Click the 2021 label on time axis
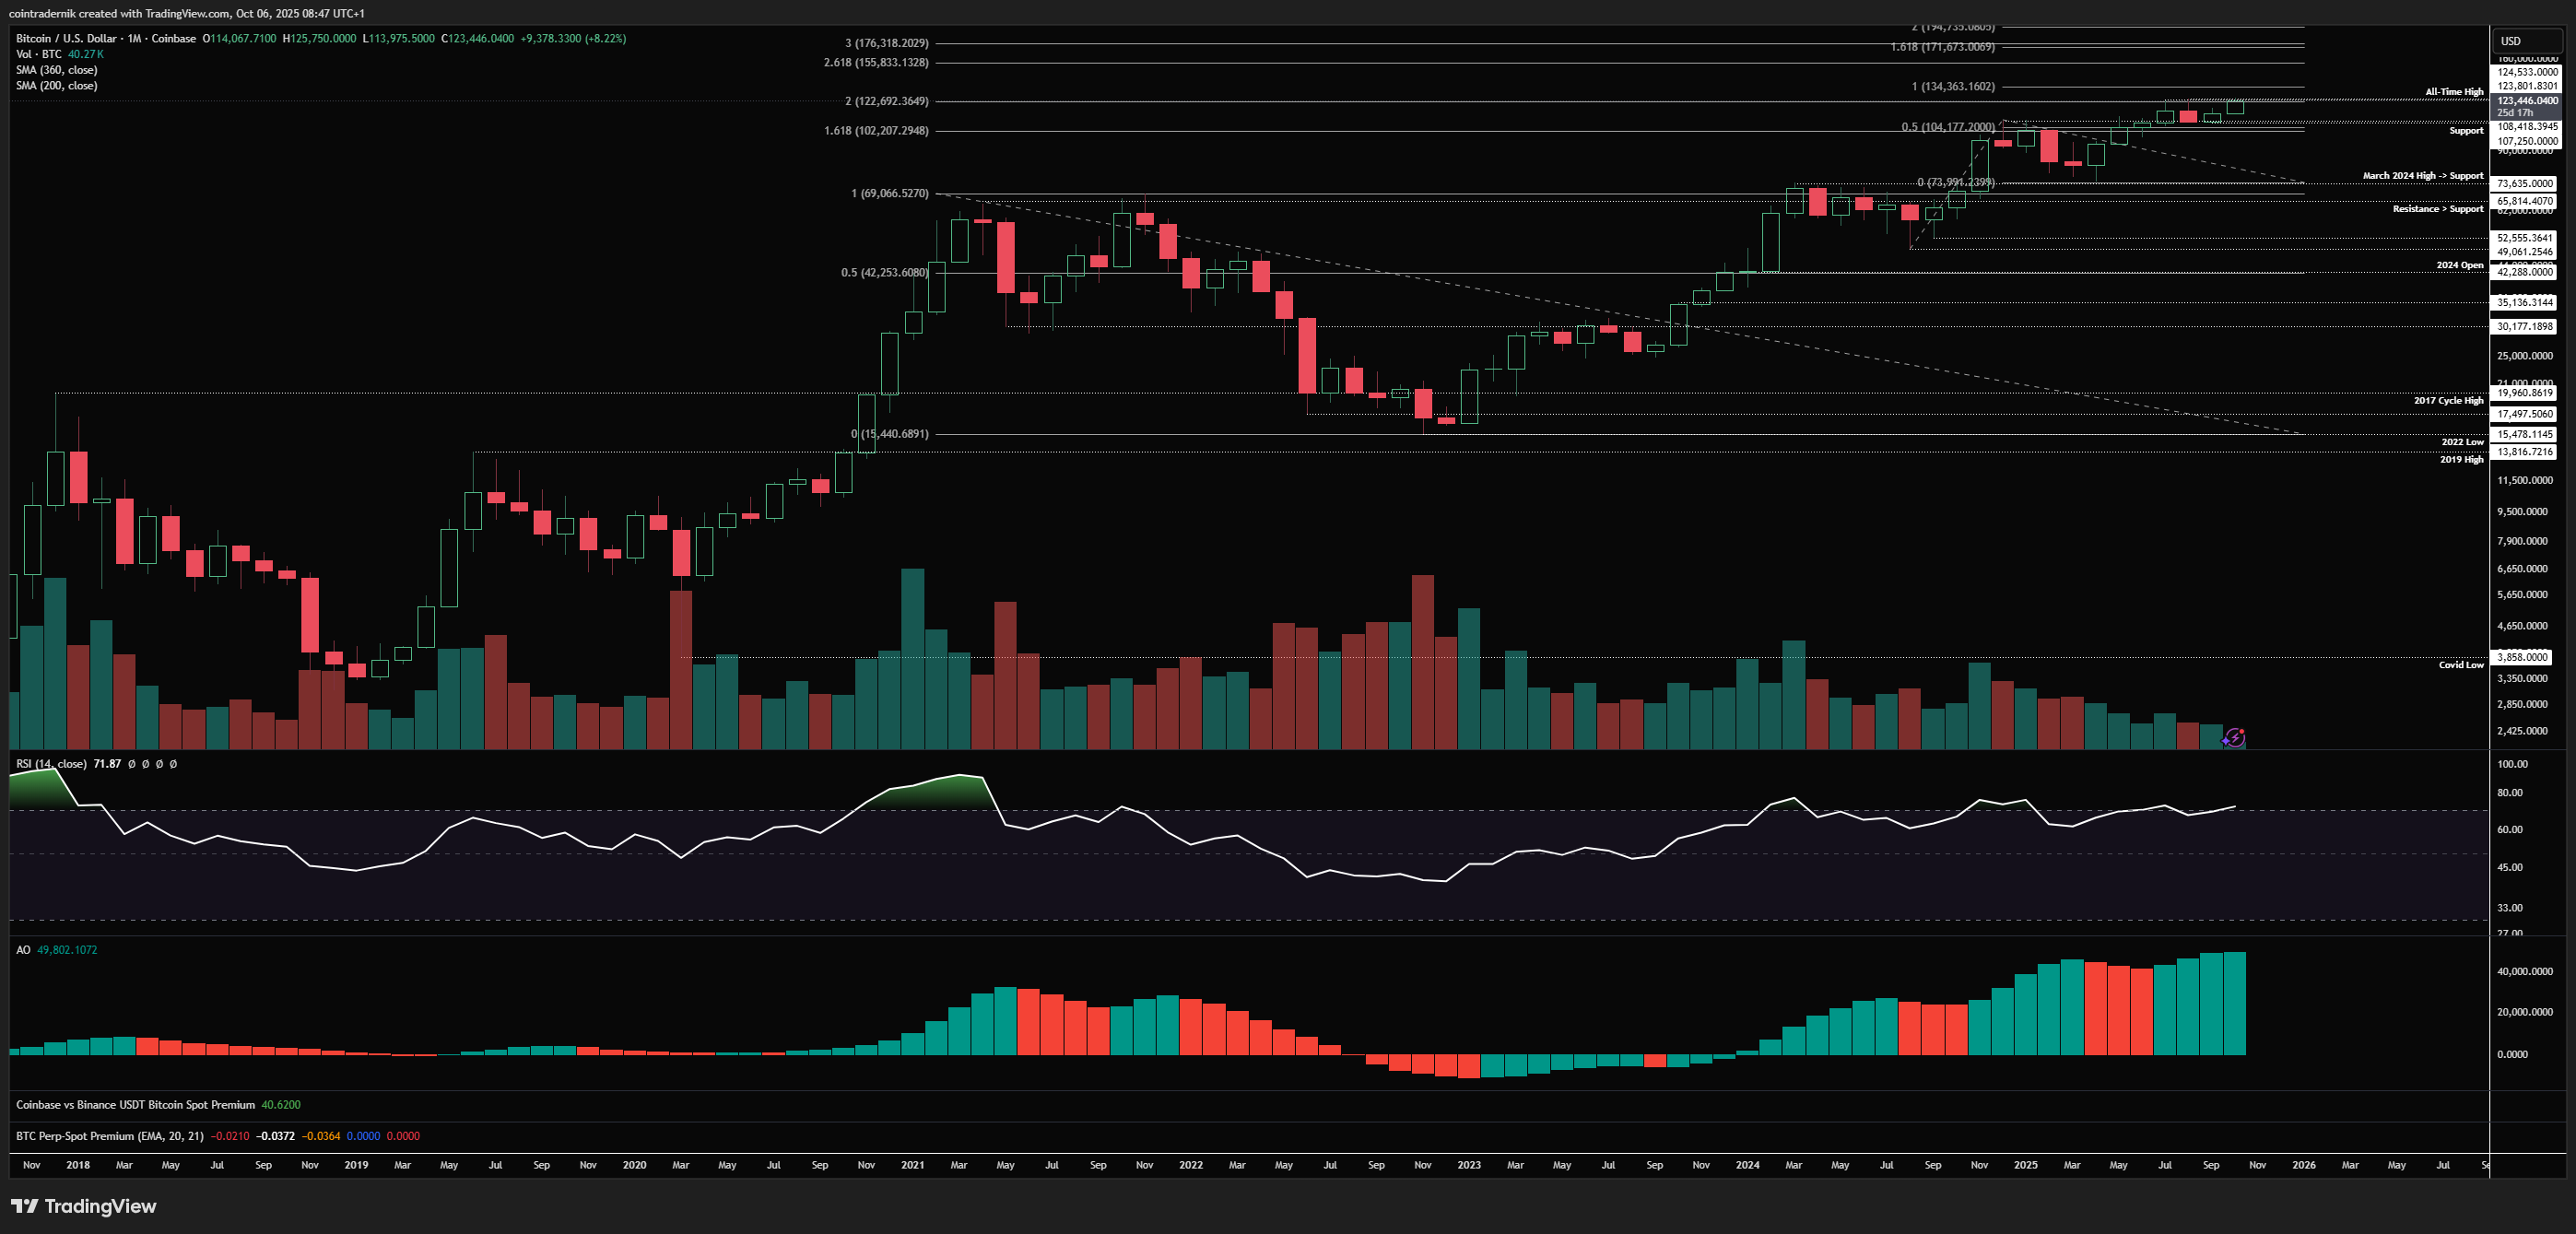The width and height of the screenshot is (2576, 1234). pos(912,1165)
